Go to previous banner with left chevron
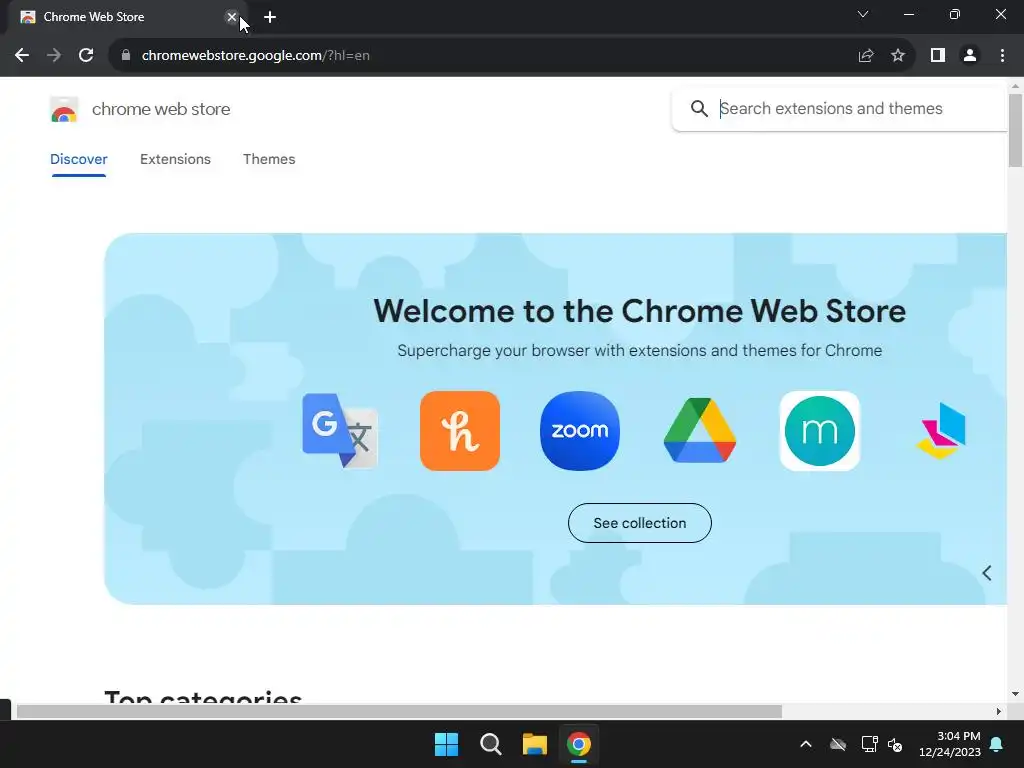This screenshot has width=1024, height=768. (x=987, y=573)
